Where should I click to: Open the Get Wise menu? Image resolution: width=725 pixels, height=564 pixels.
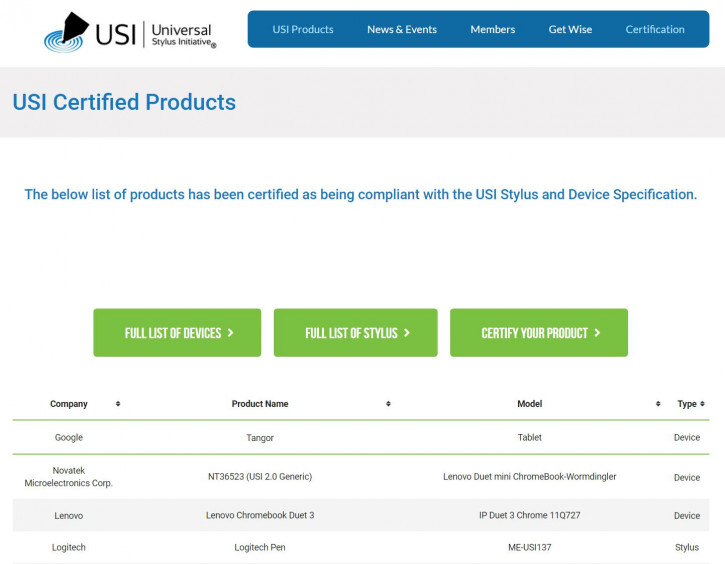point(570,30)
